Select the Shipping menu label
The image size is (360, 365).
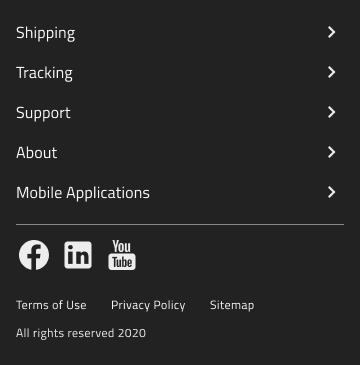pyautogui.click(x=46, y=33)
